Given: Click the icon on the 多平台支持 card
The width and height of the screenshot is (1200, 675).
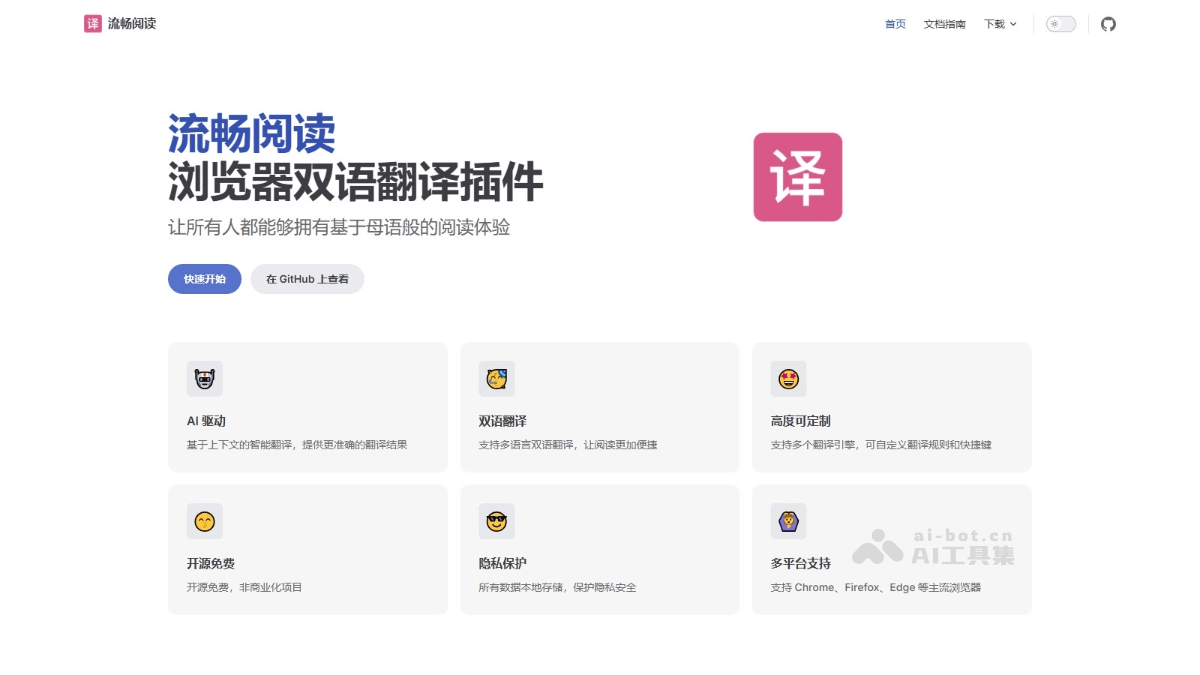Looking at the screenshot, I should coord(789,521).
